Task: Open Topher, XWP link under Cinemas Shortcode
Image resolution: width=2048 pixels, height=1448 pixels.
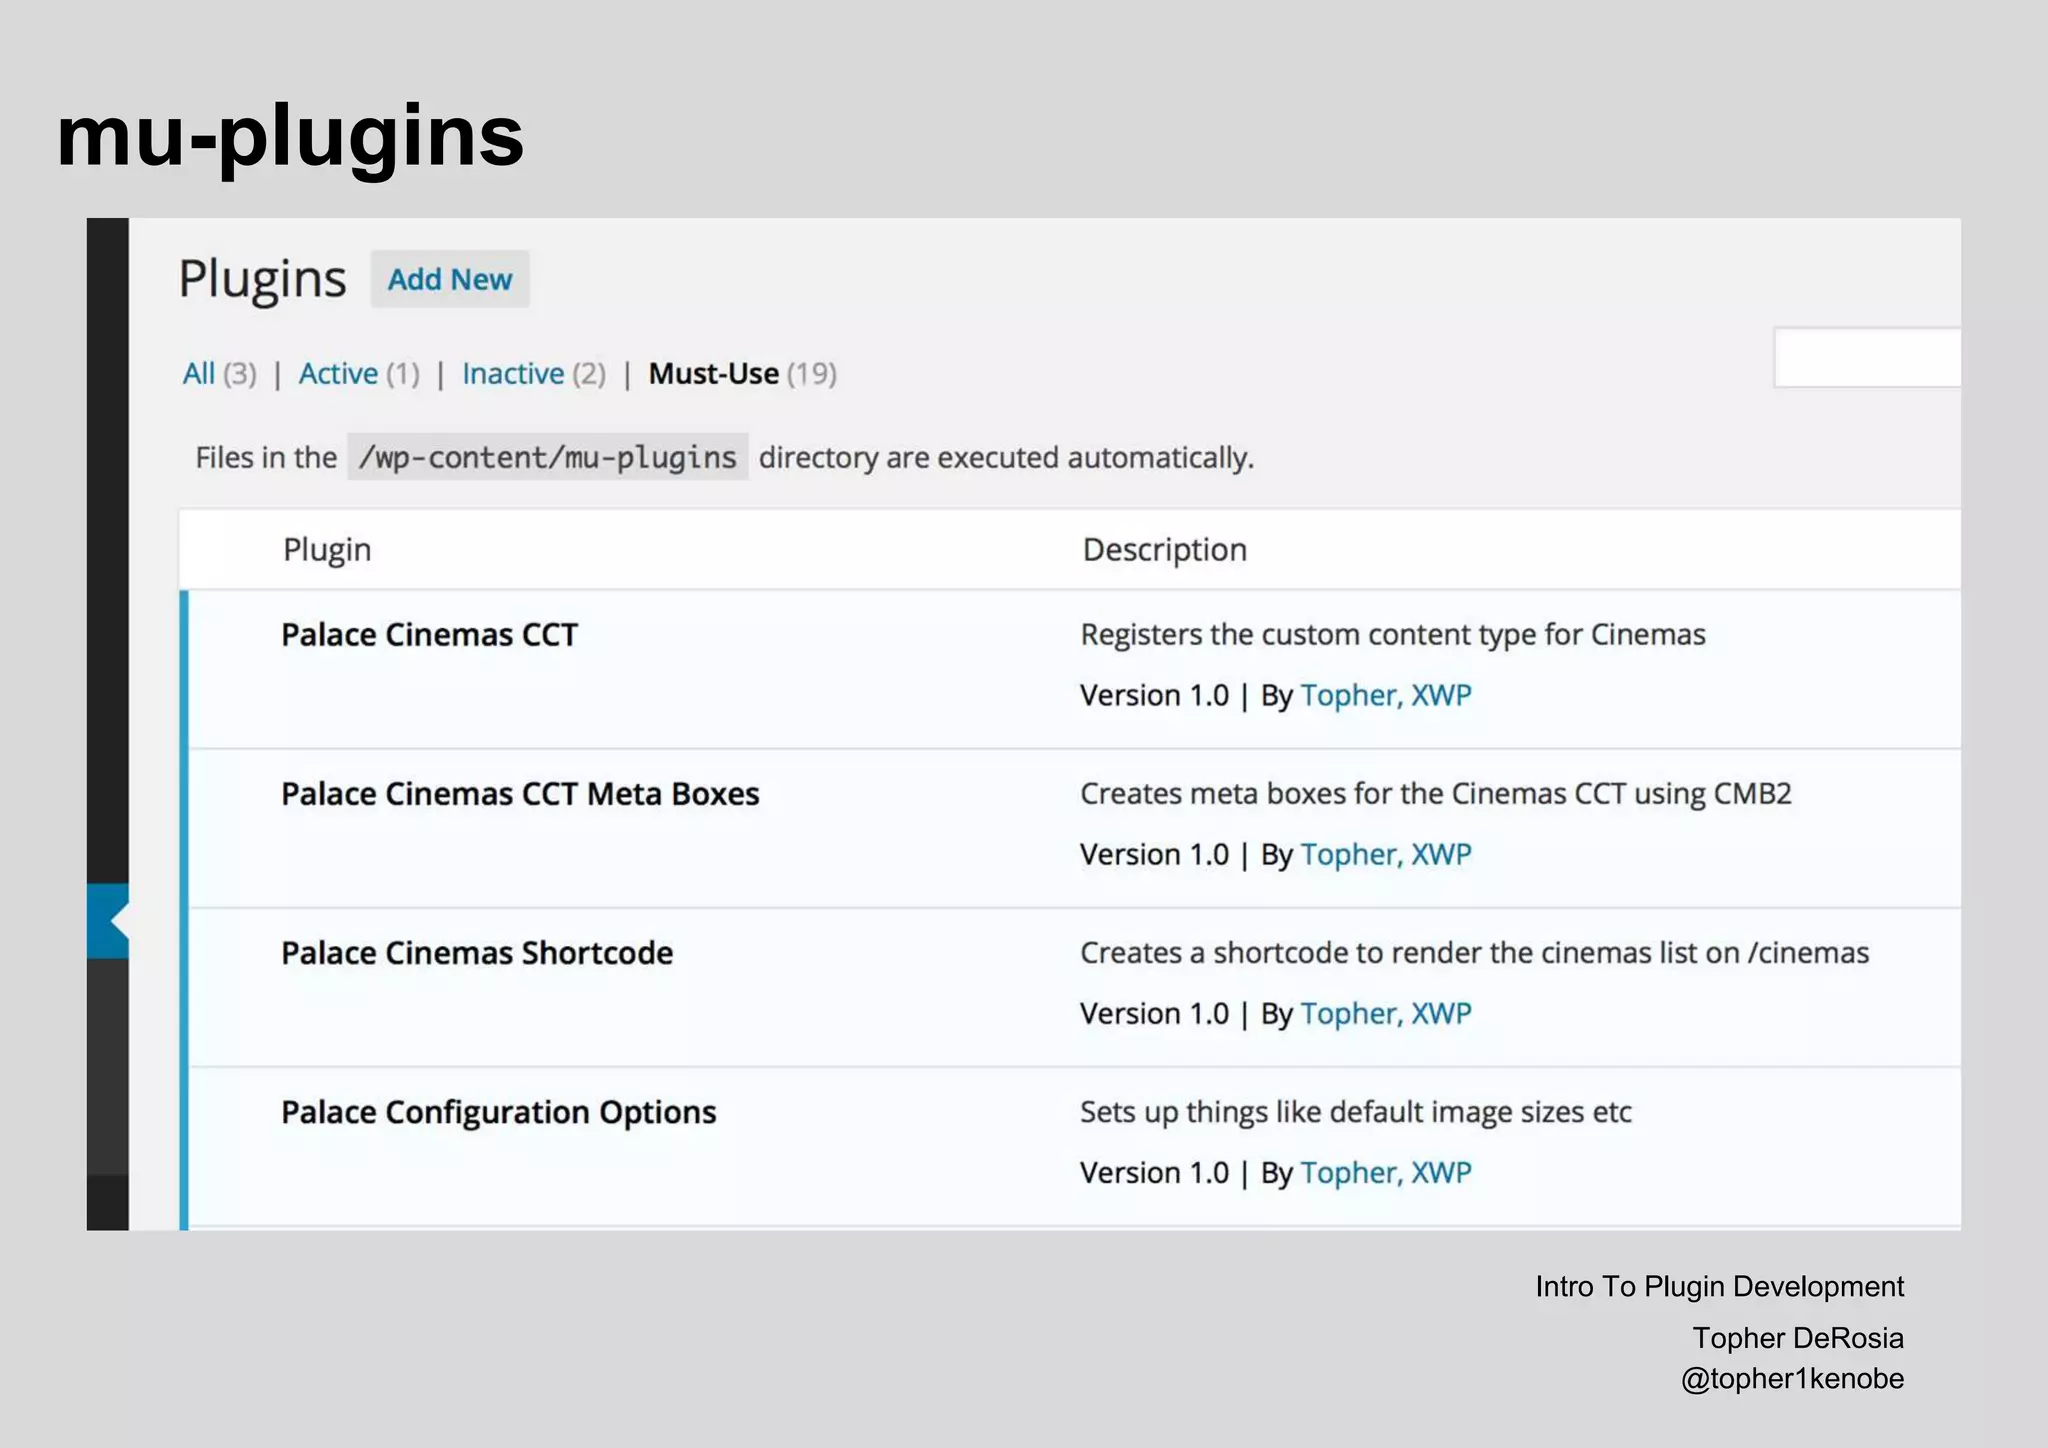Action: tap(1385, 1013)
